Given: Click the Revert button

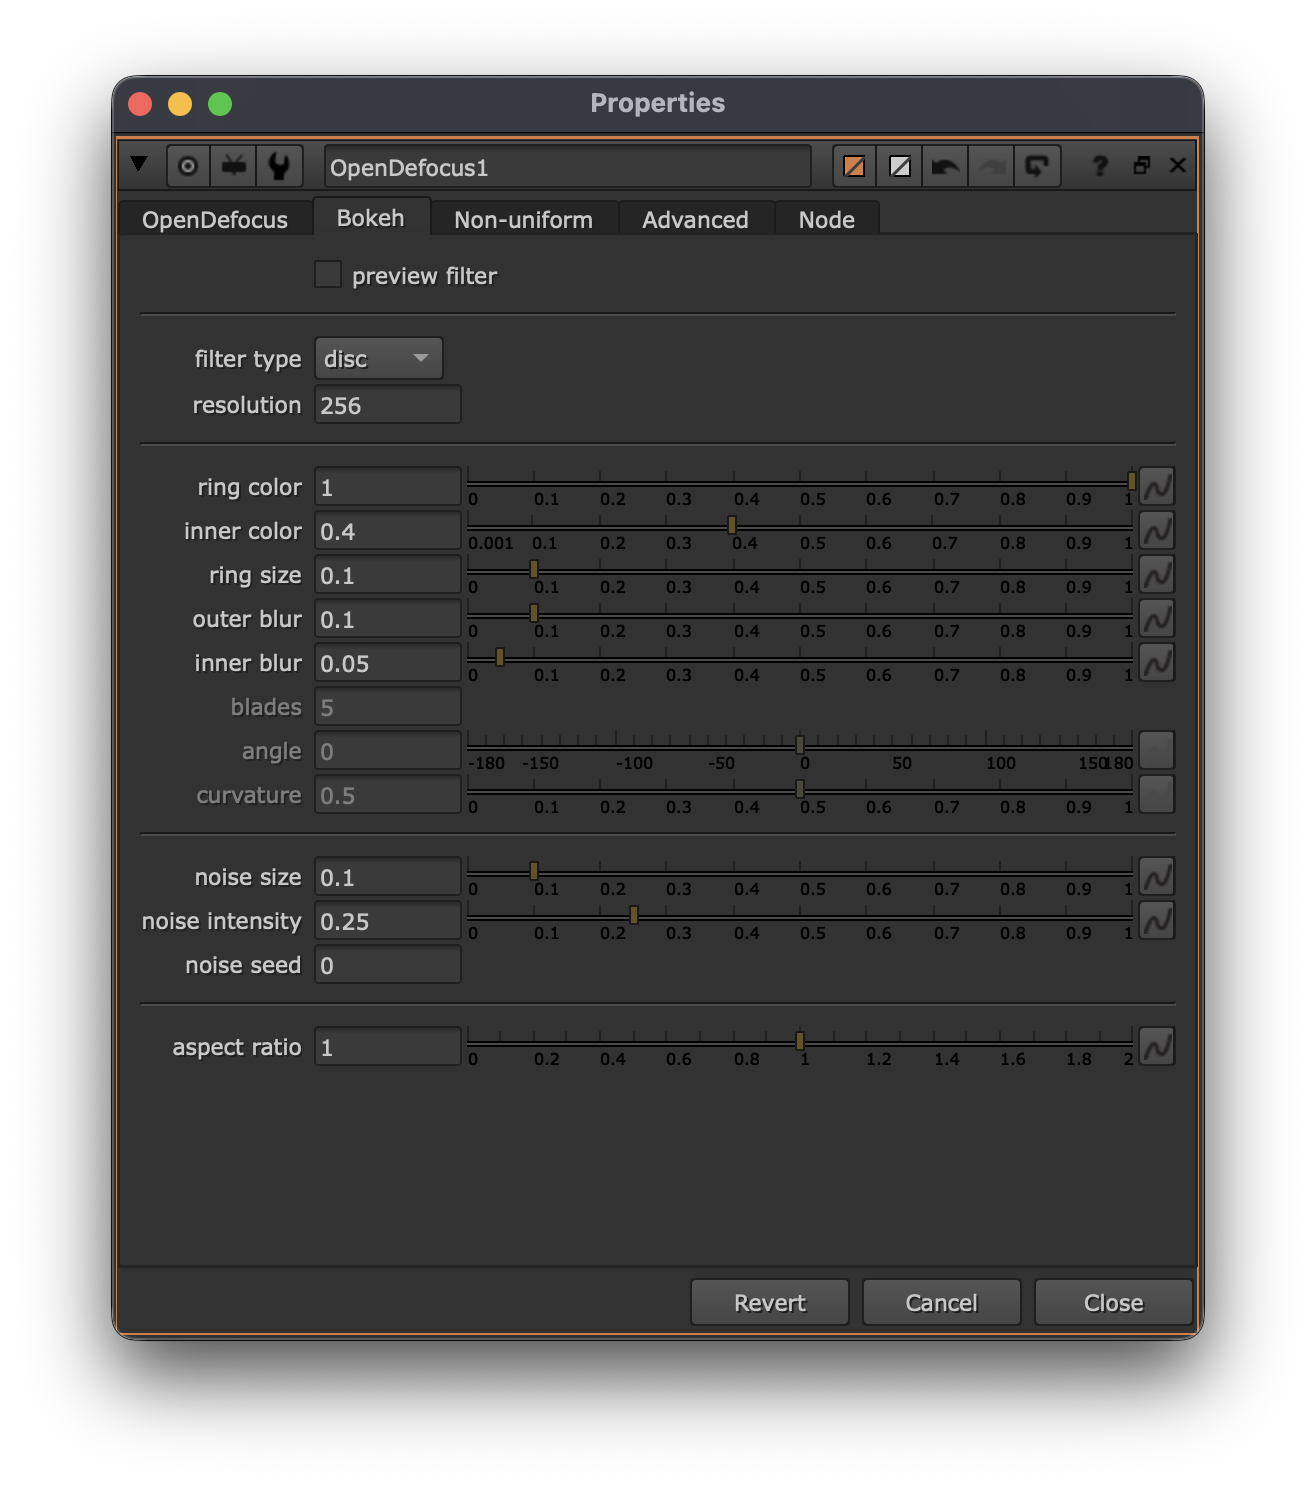Looking at the screenshot, I should 769,1303.
